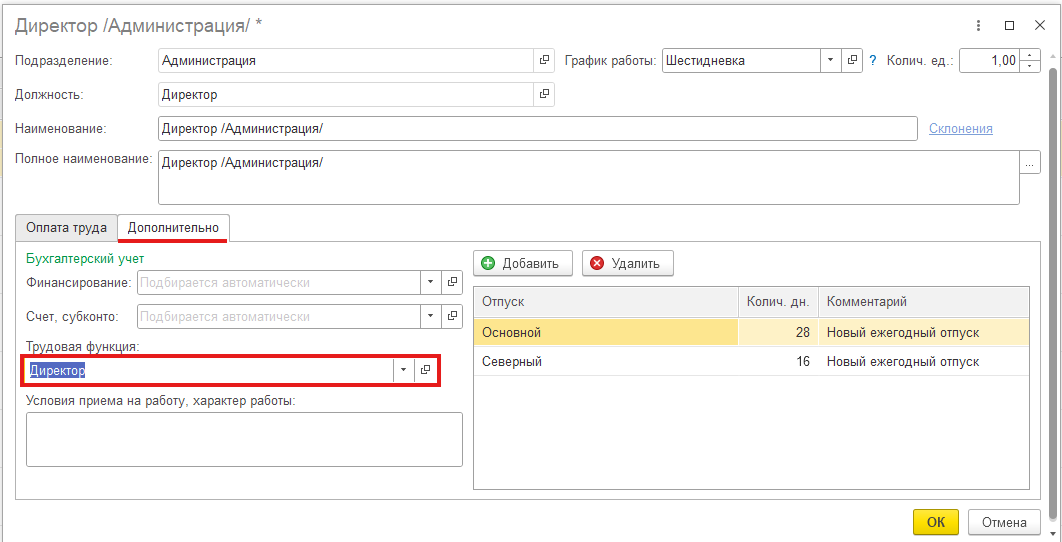Close the Директор /Администрация/ window
This screenshot has width=1062, height=542.
pos(1040,26)
